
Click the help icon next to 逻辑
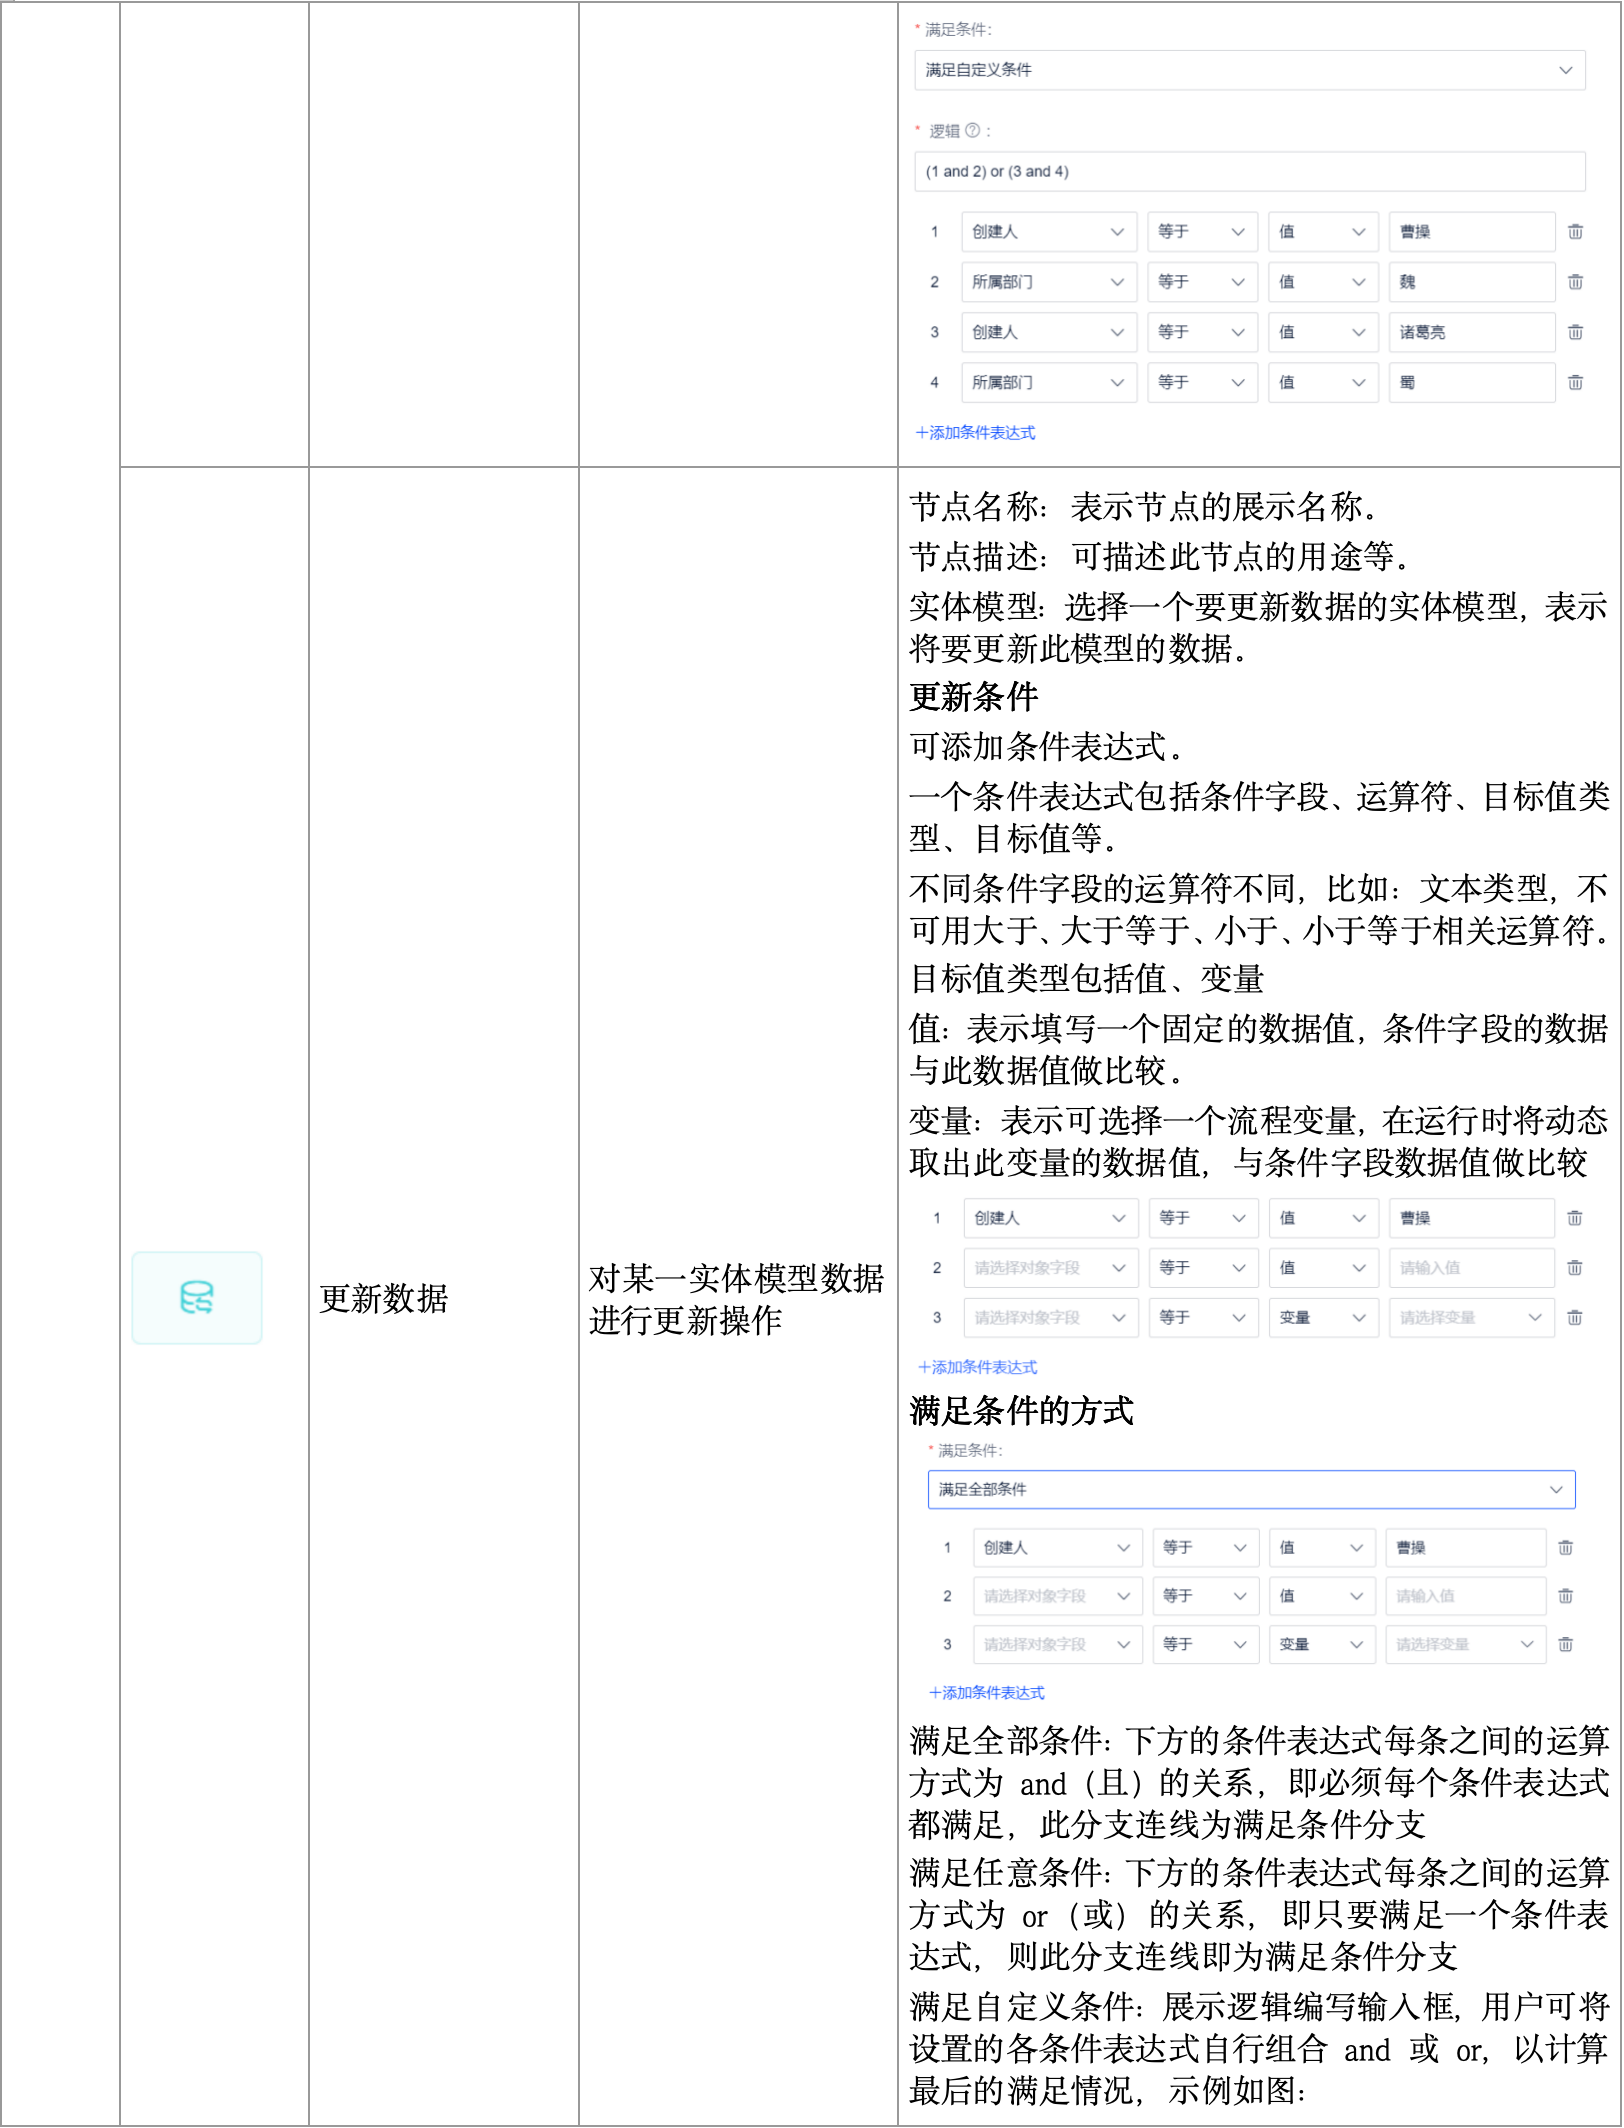[x=972, y=131]
